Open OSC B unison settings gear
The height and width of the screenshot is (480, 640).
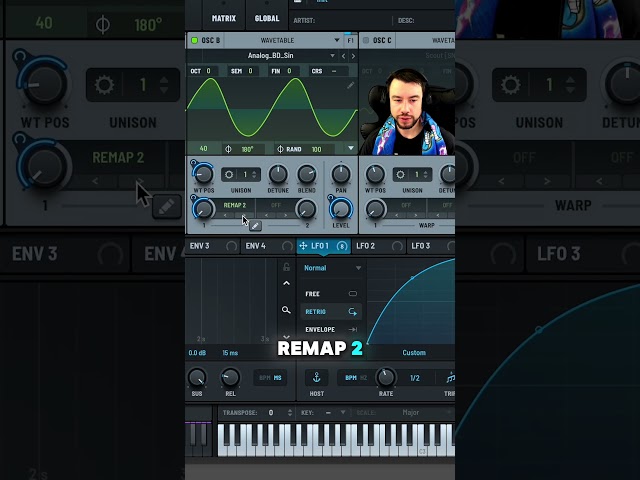coord(229,175)
